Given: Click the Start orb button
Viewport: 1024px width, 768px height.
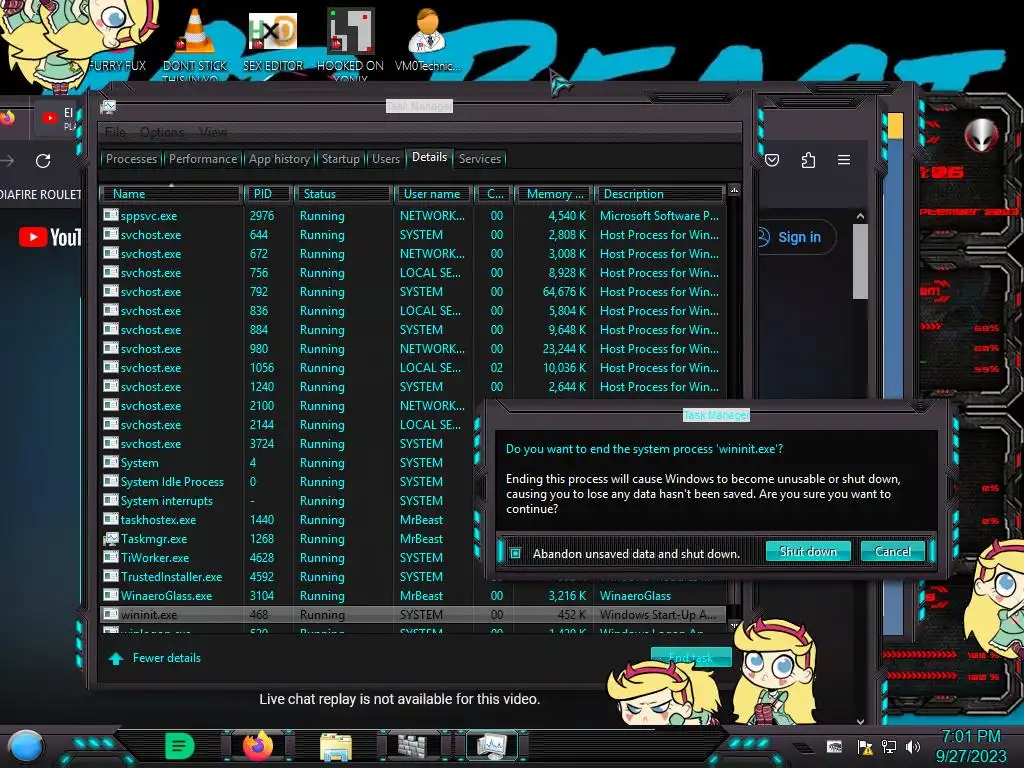Looking at the screenshot, I should [26, 746].
